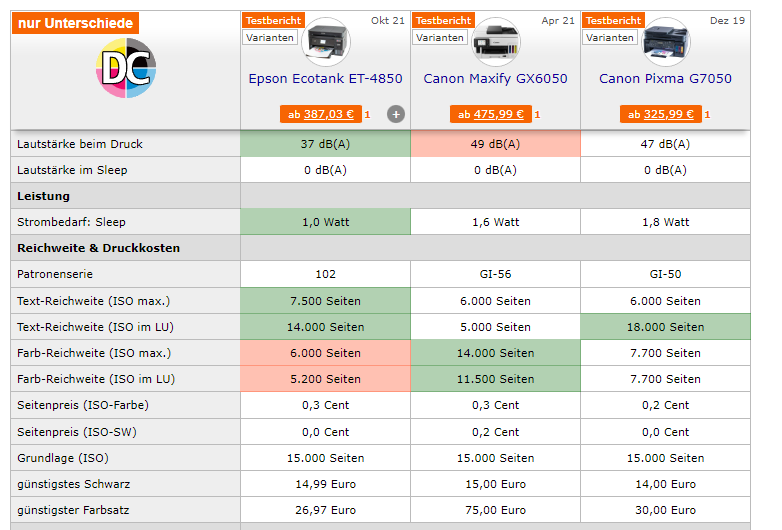Open the Canon Pixma G7050 product link
Screen dimensions: 782x530
tap(666, 79)
